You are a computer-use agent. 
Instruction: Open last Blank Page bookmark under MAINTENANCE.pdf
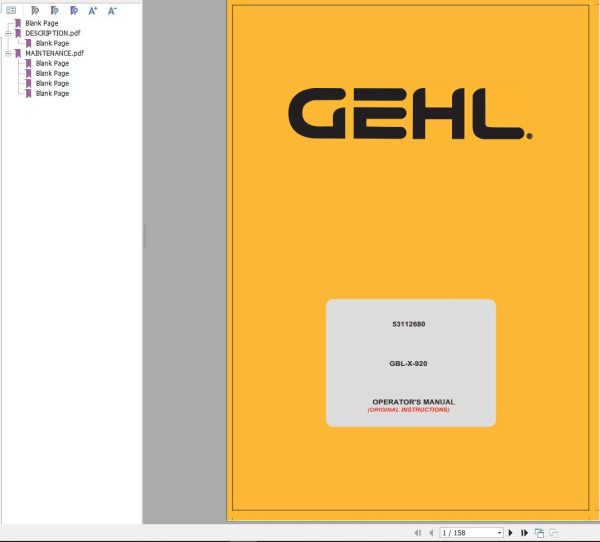pos(52,93)
